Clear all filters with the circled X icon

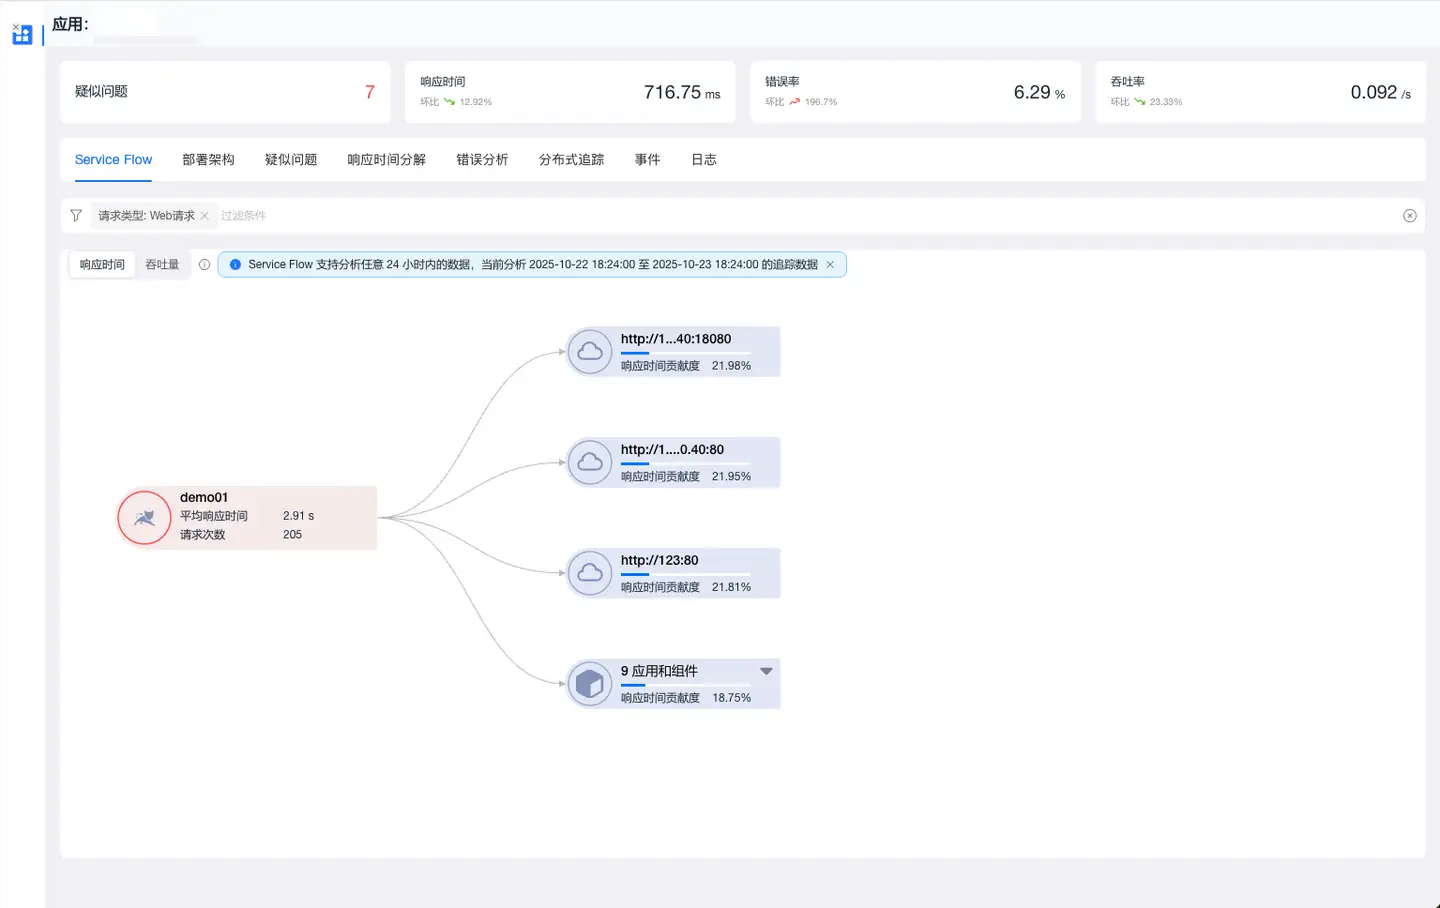(1409, 216)
